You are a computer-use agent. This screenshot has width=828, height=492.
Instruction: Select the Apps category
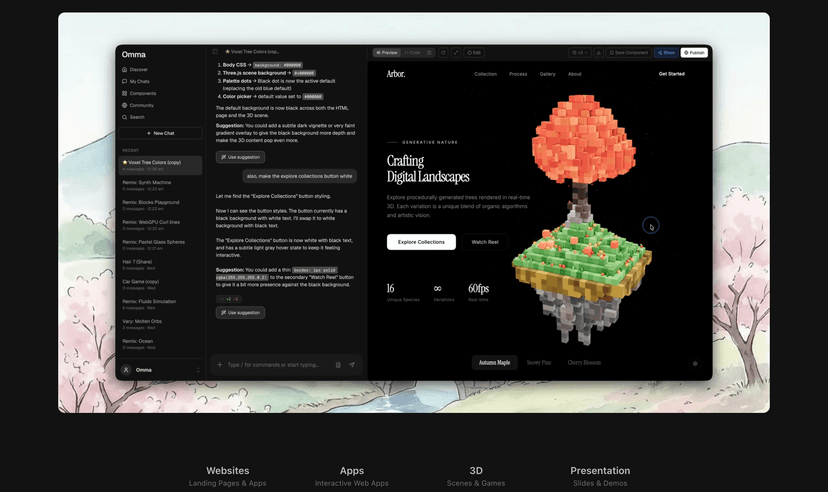352,476
